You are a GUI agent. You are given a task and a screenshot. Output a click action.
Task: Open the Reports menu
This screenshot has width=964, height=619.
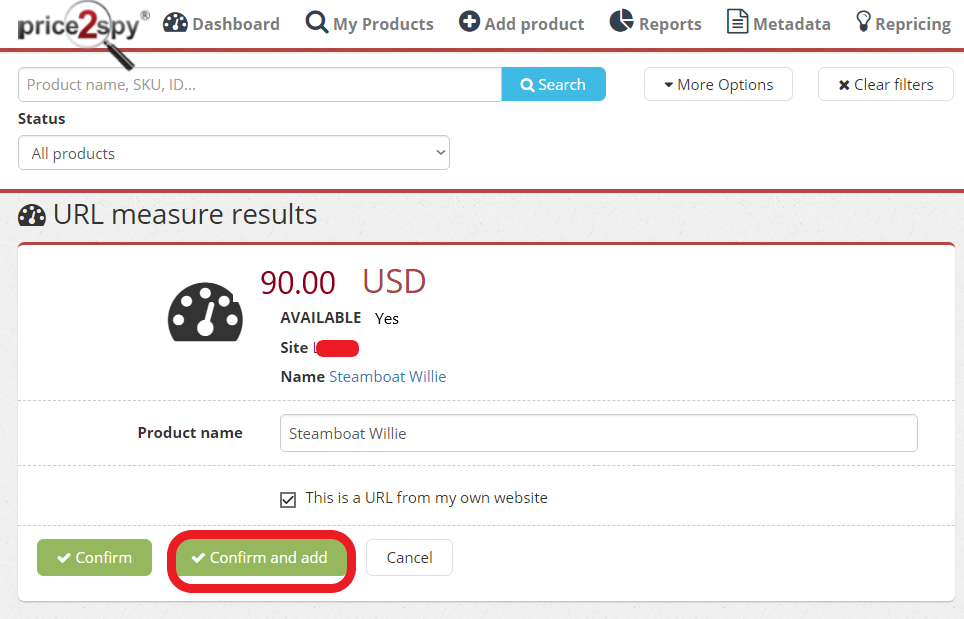[655, 23]
